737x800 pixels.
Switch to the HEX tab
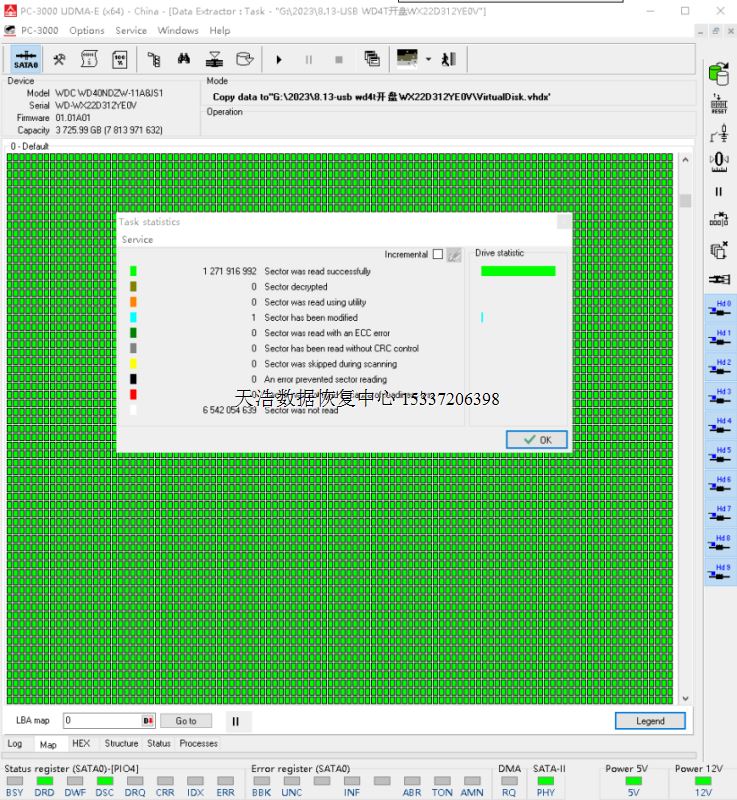[81, 744]
